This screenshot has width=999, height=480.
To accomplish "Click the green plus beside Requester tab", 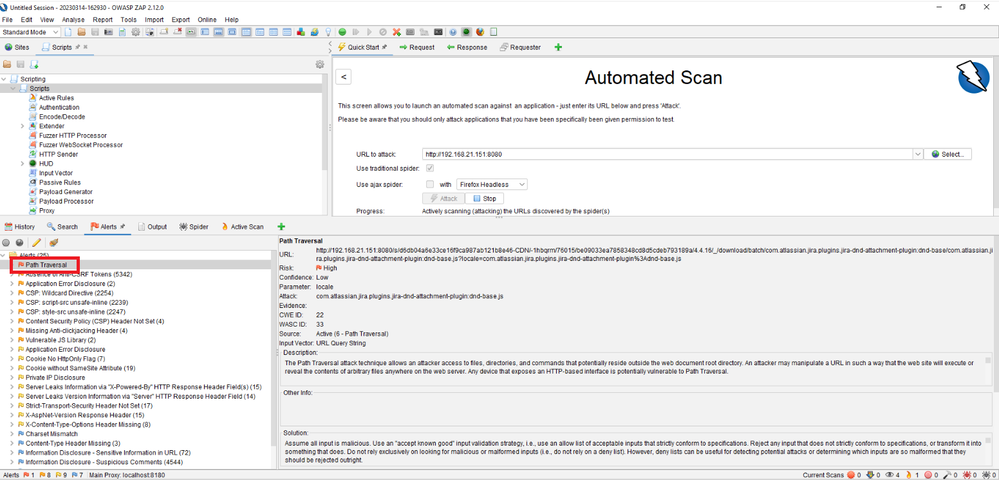I will point(558,47).
